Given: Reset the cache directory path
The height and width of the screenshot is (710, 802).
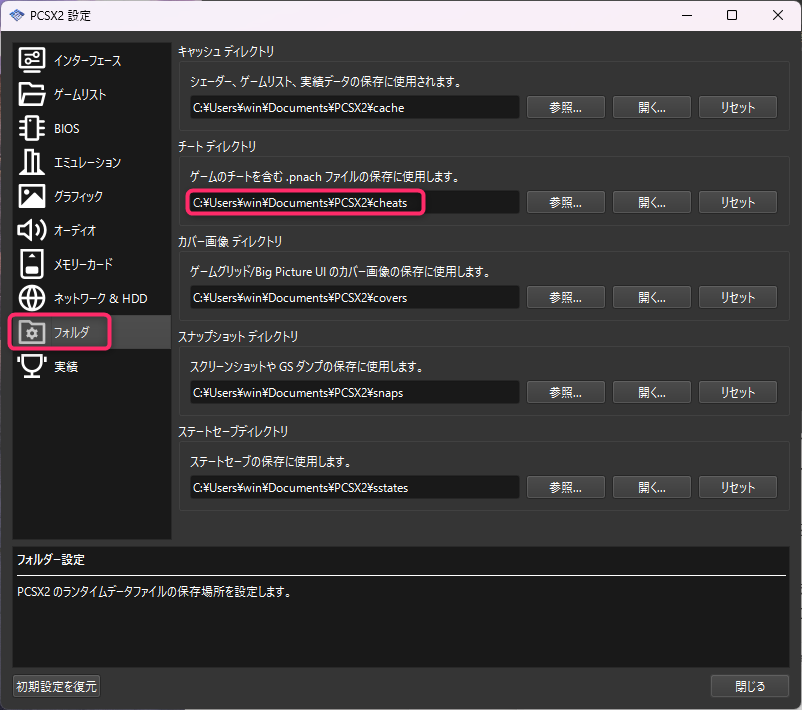Looking at the screenshot, I should [x=738, y=107].
